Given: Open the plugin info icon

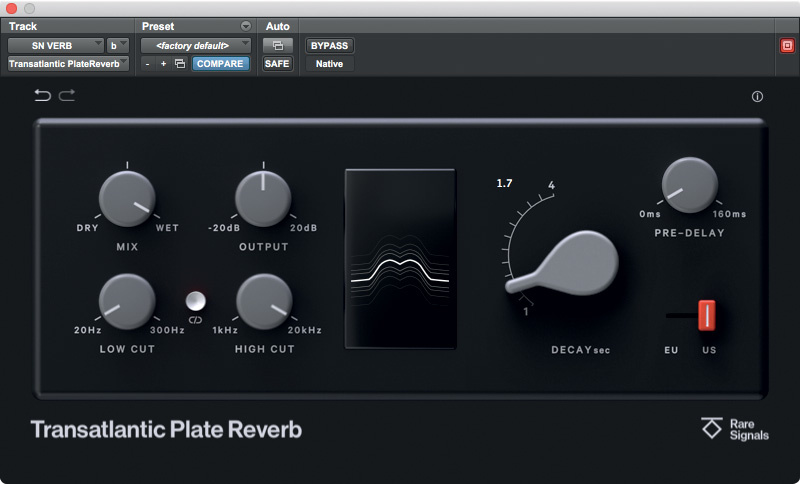Looking at the screenshot, I should click(x=757, y=96).
